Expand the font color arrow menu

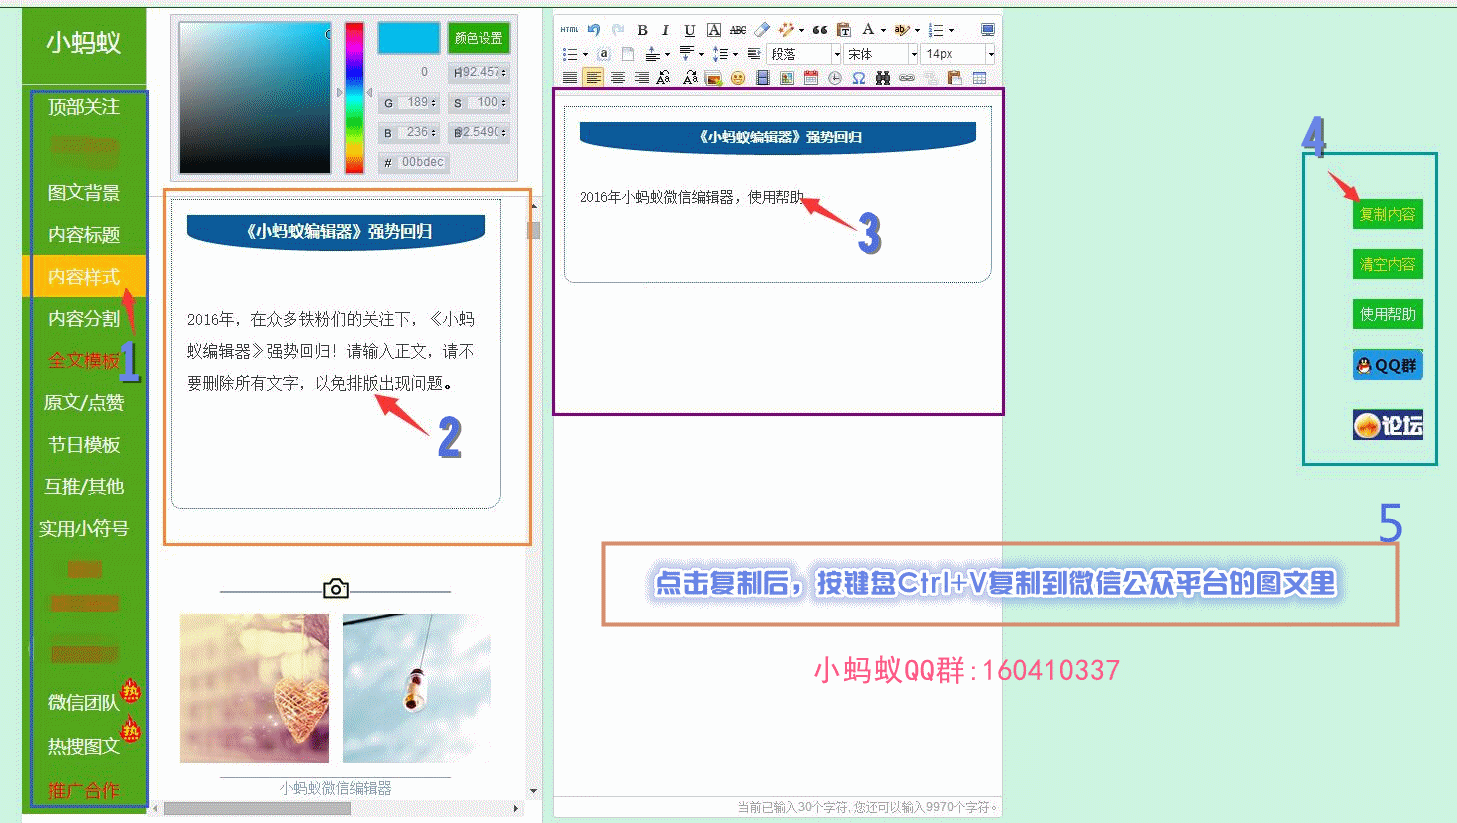883,30
